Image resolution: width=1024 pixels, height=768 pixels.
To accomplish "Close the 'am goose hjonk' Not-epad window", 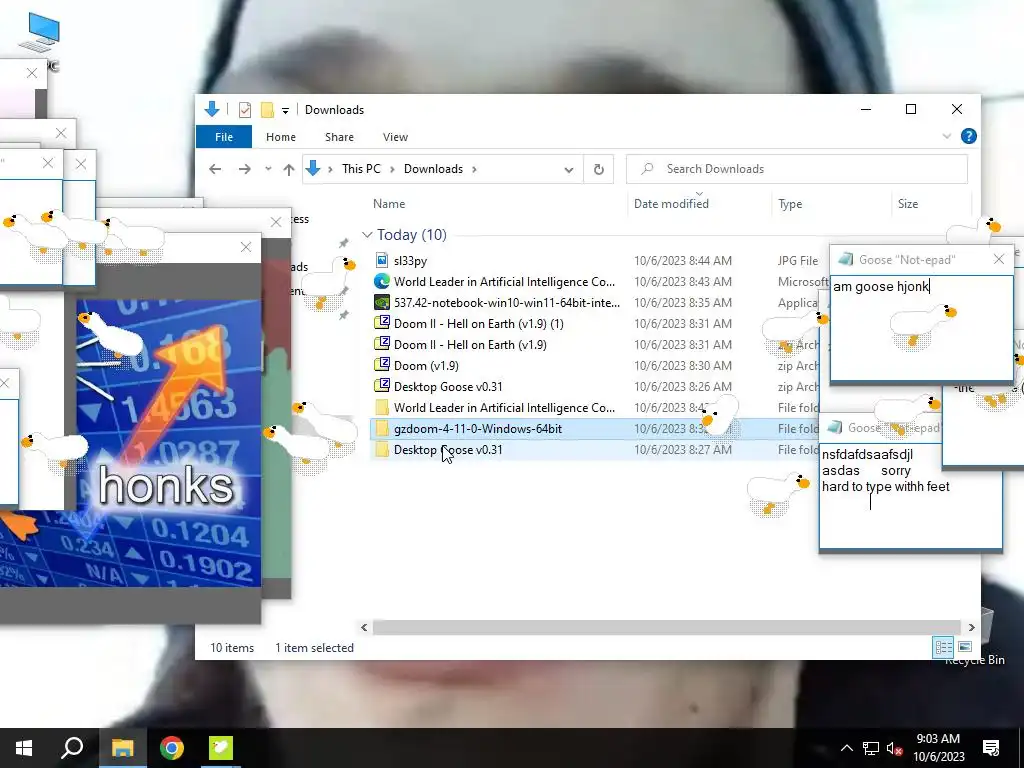I will pyautogui.click(x=999, y=259).
